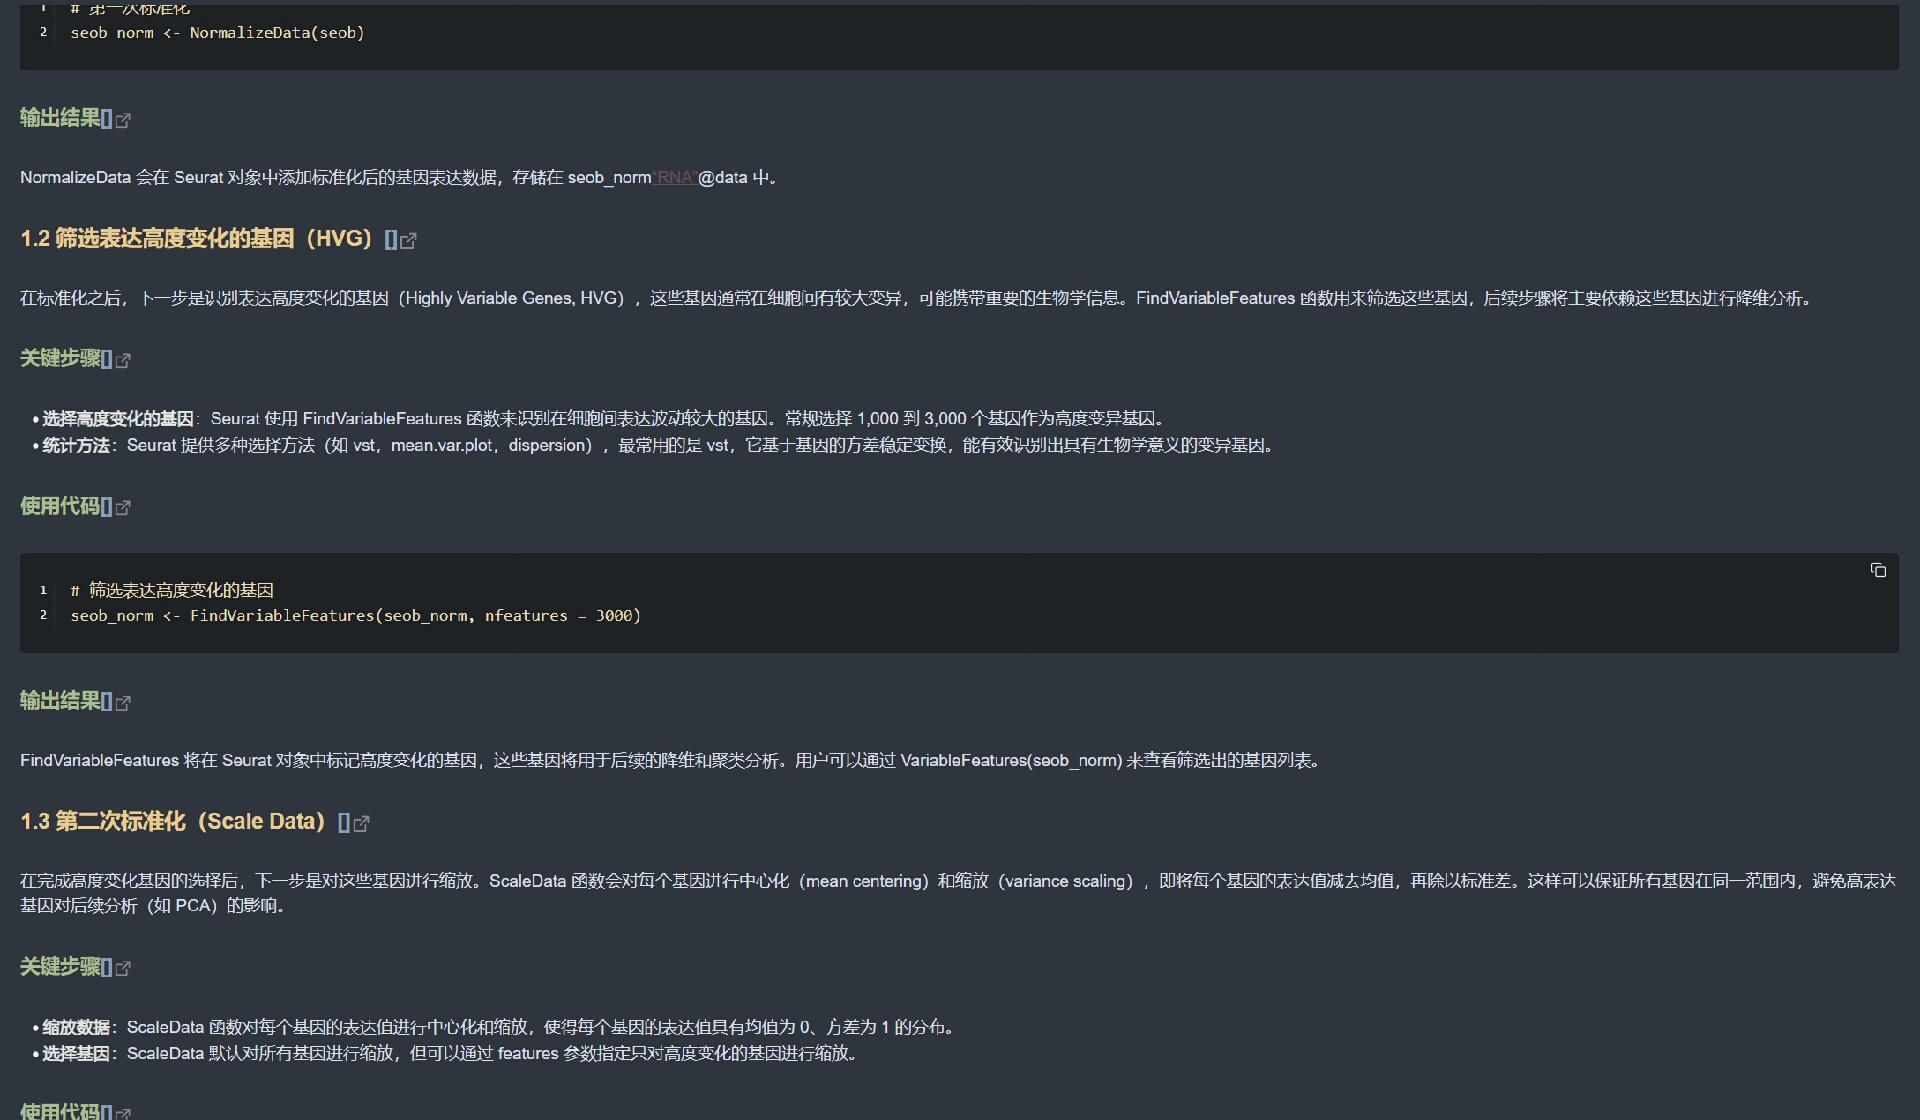This screenshot has height=1120, width=1920.
Task: Open link icon beside heading 1.3 第二次标准化
Action: coord(362,823)
